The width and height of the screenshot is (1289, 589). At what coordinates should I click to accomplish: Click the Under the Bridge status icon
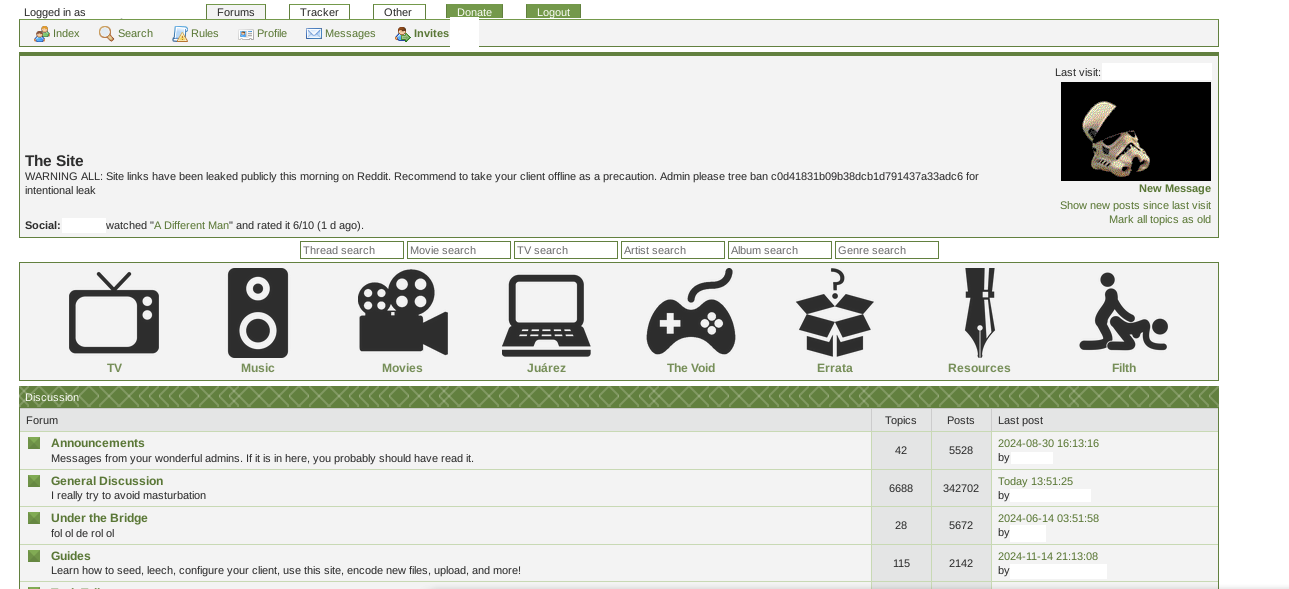(34, 518)
